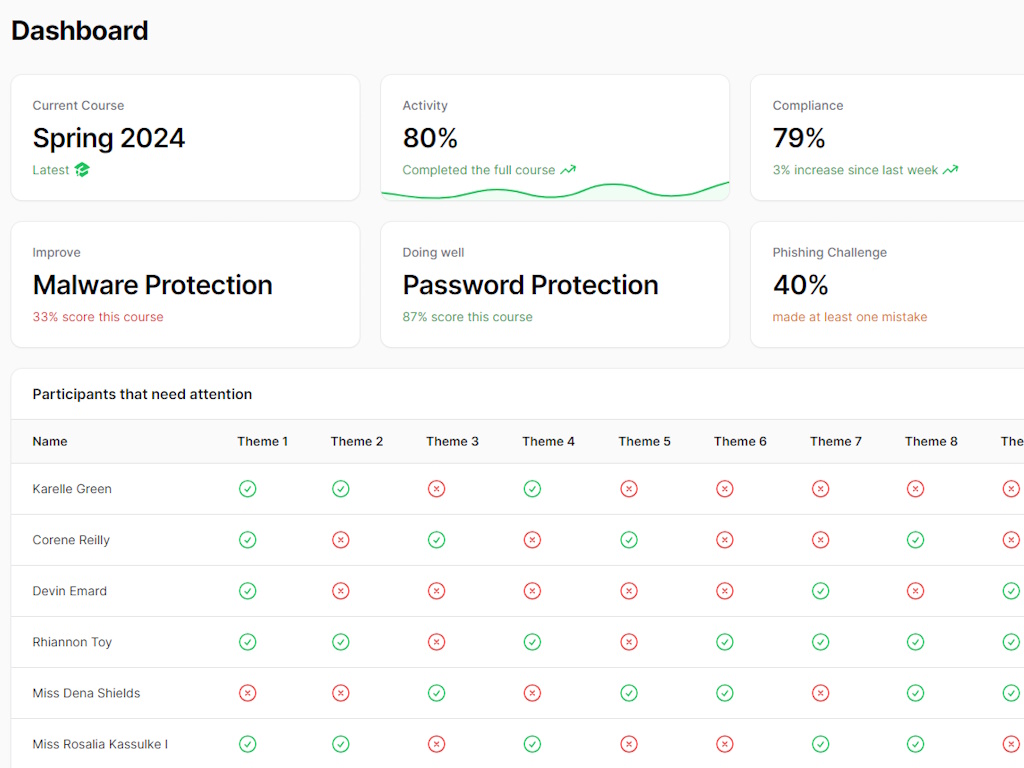The height and width of the screenshot is (768, 1024).
Task: Click the trending-up arrow in Activity card
Action: point(568,170)
